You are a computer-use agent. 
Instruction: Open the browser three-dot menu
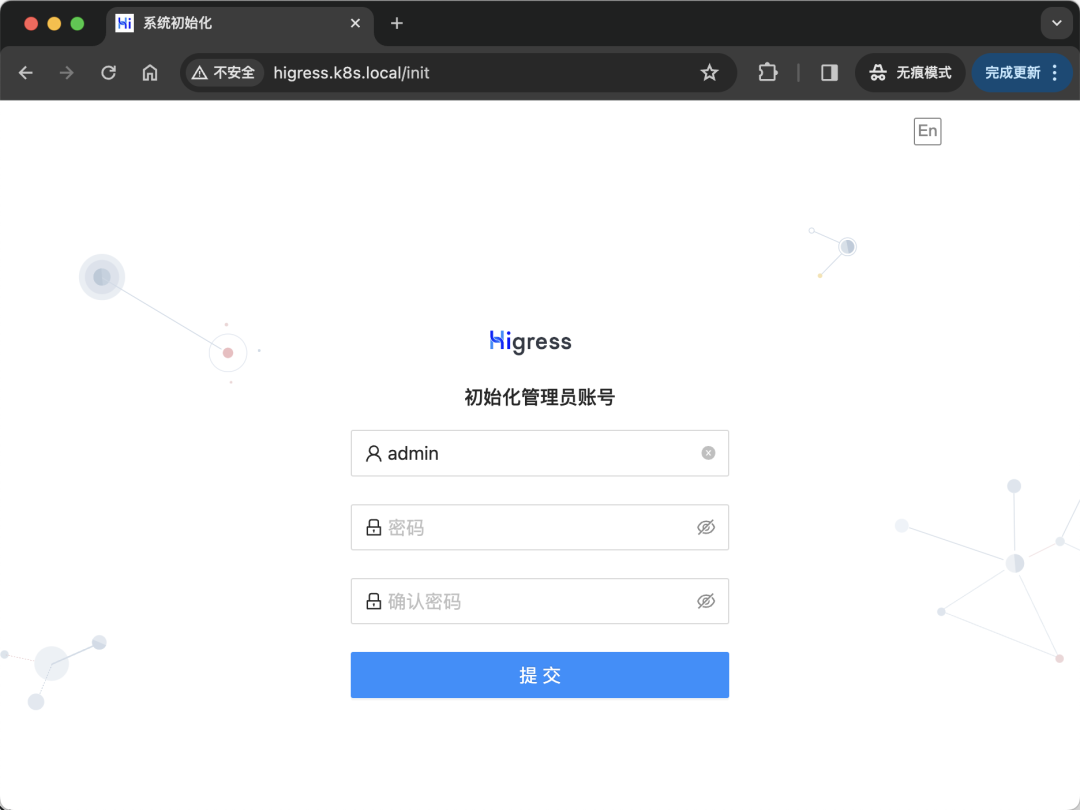(x=1055, y=73)
